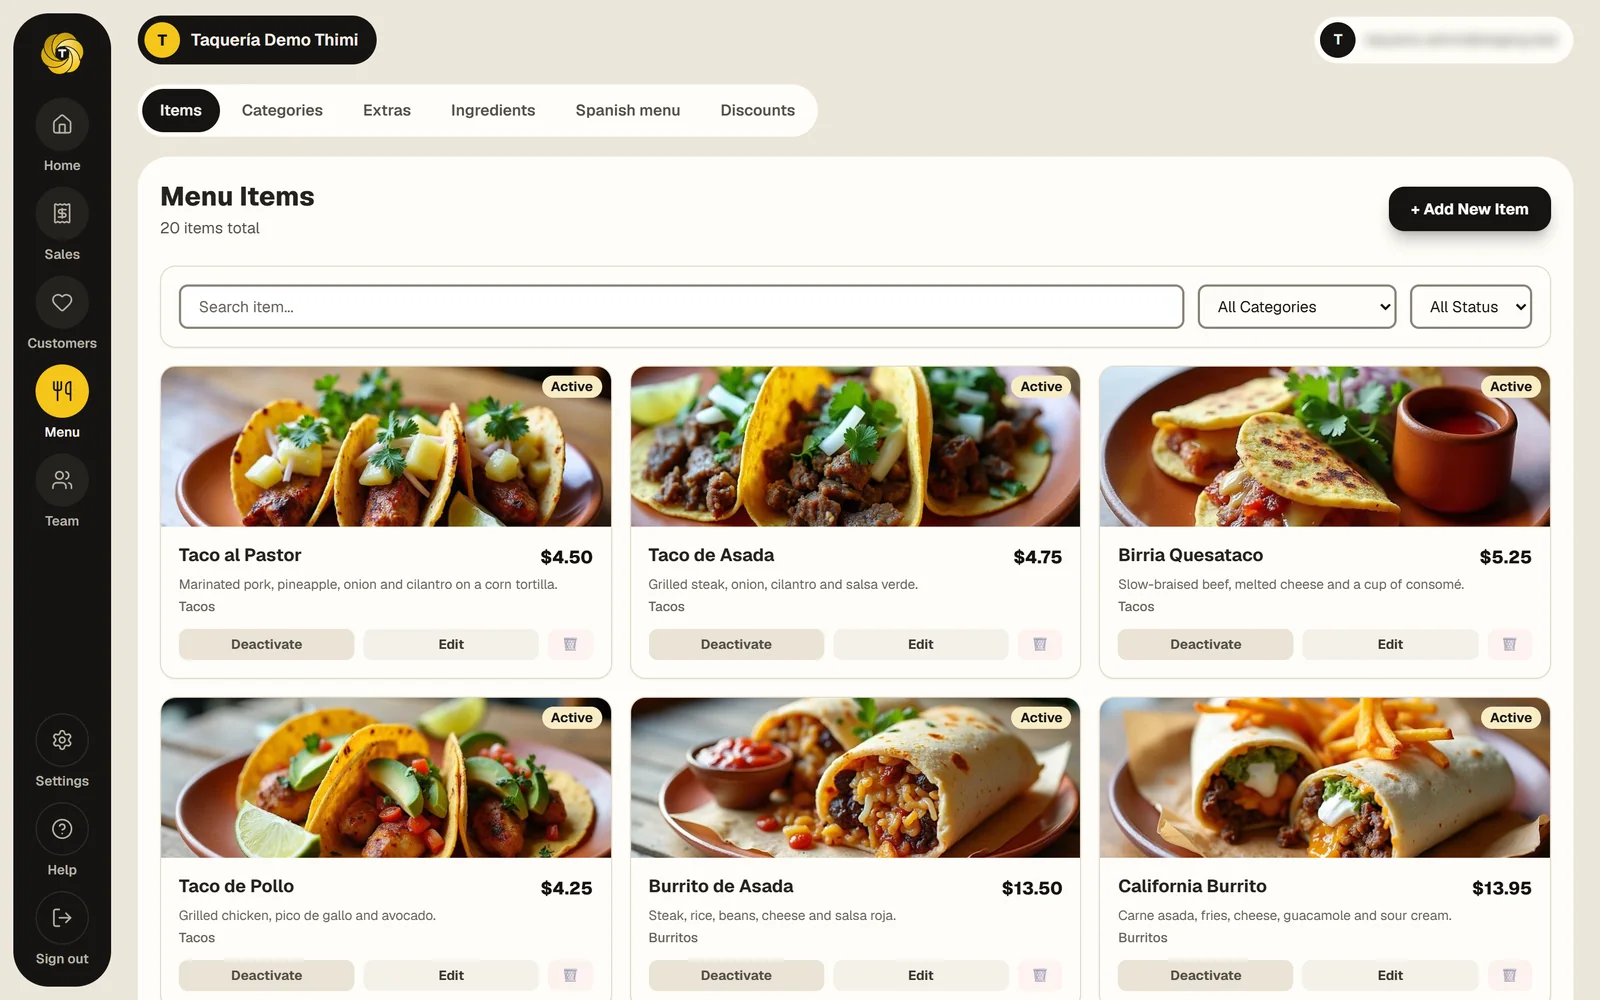Open the All Categories dropdown
Viewport: 1600px width, 1000px height.
point(1297,307)
